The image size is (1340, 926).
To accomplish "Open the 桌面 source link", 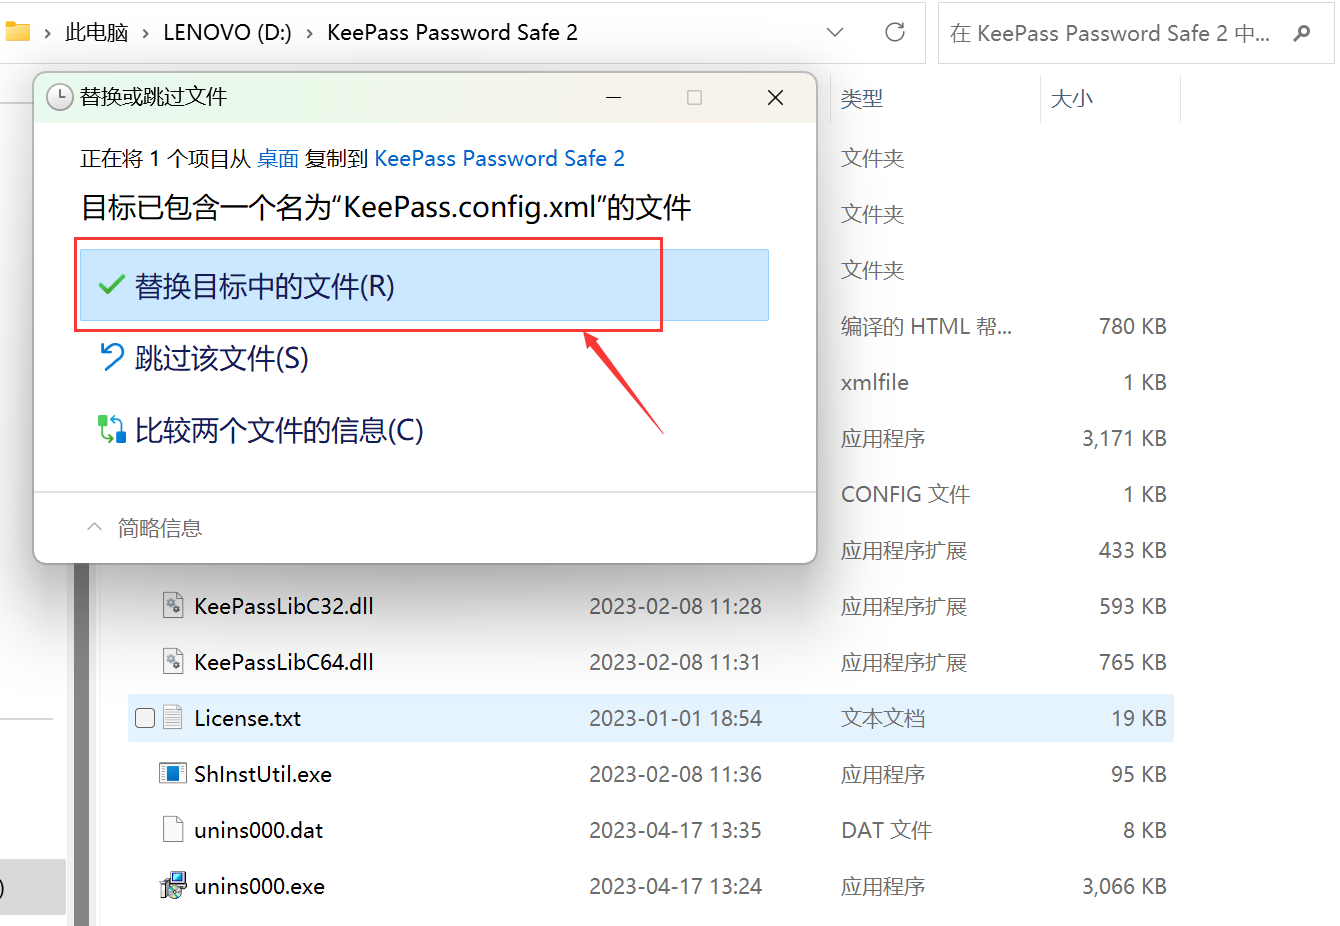I will 278,158.
